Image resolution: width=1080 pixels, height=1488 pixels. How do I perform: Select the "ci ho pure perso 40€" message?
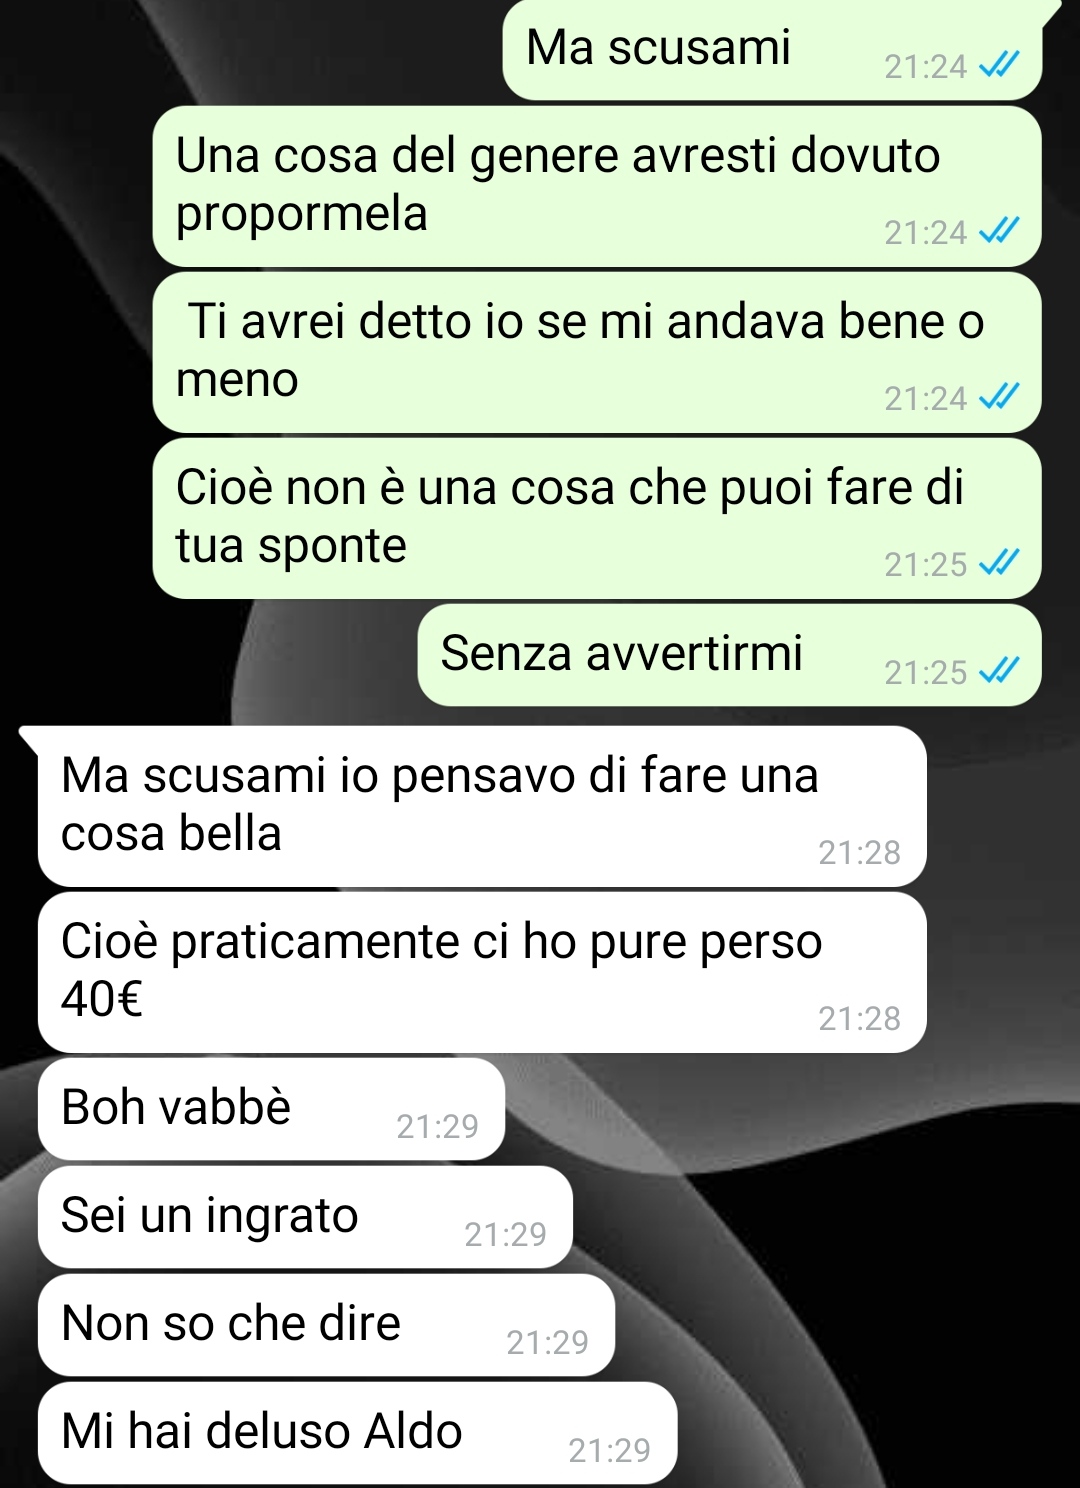pos(482,973)
